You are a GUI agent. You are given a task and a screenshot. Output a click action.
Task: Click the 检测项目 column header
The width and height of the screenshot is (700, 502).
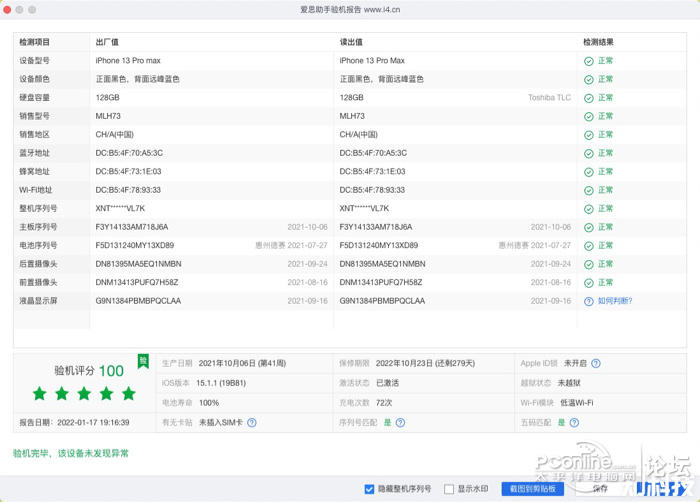tap(34, 42)
